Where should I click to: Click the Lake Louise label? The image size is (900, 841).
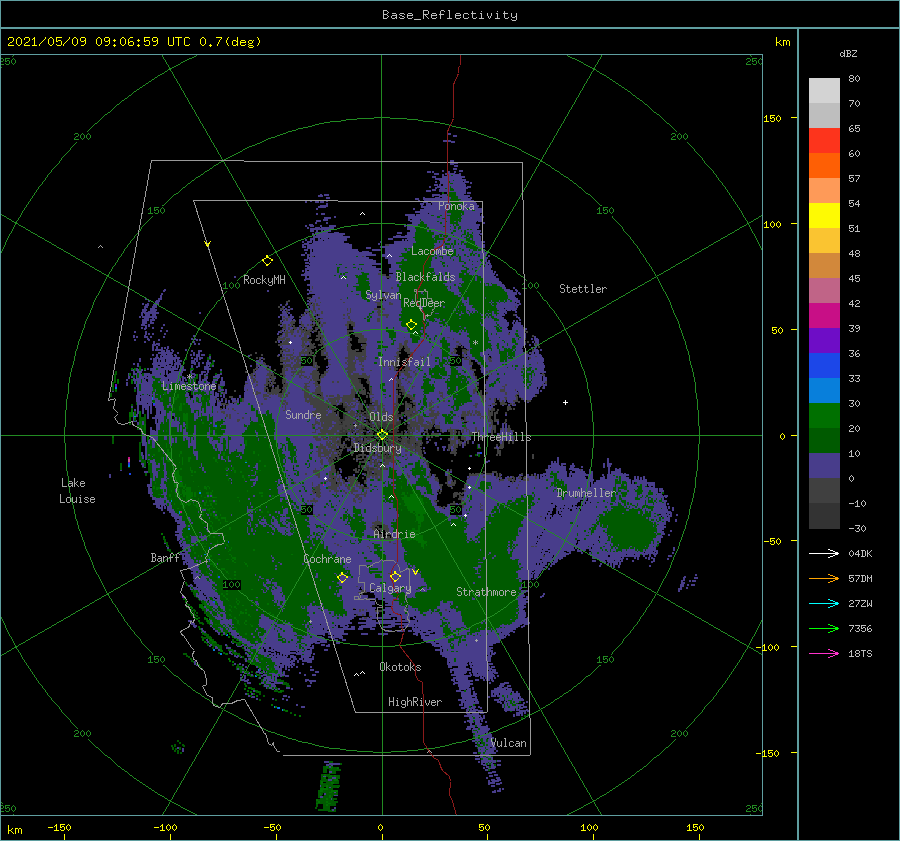pos(77,491)
